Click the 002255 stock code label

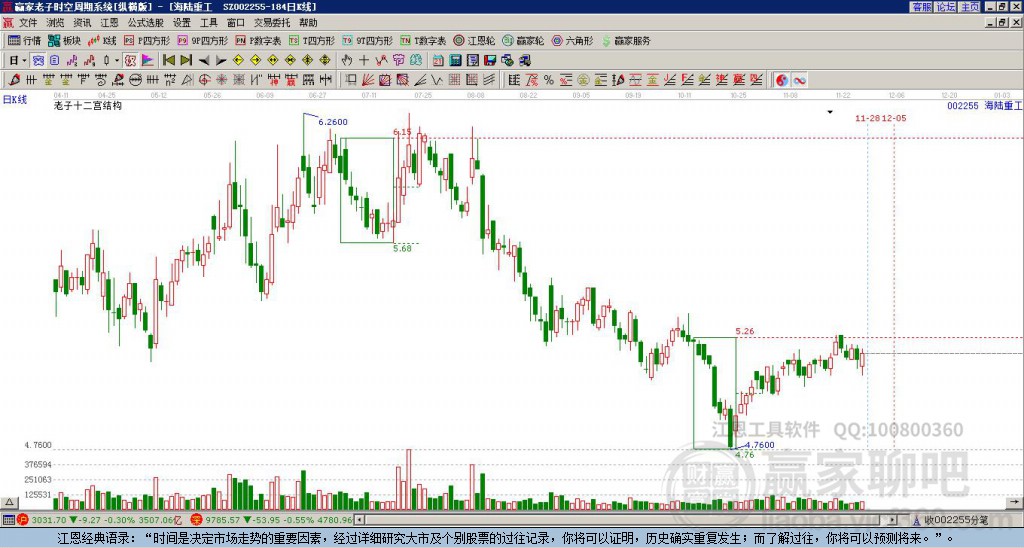pos(963,105)
